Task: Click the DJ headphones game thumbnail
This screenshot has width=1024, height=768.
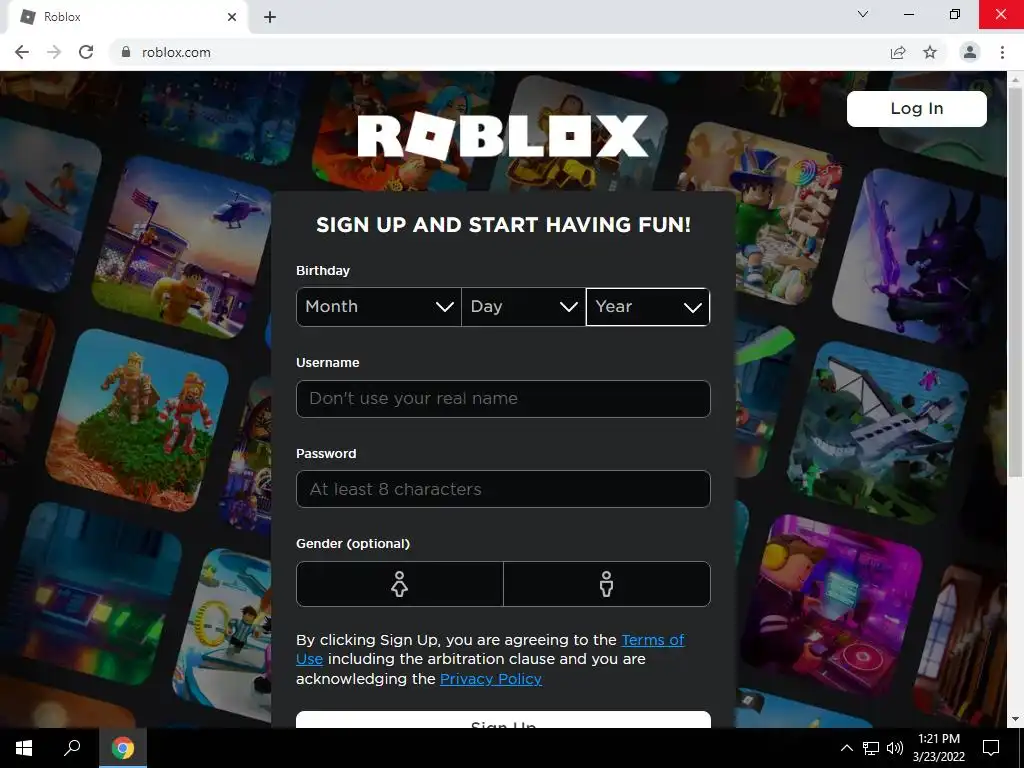Action: [x=833, y=604]
